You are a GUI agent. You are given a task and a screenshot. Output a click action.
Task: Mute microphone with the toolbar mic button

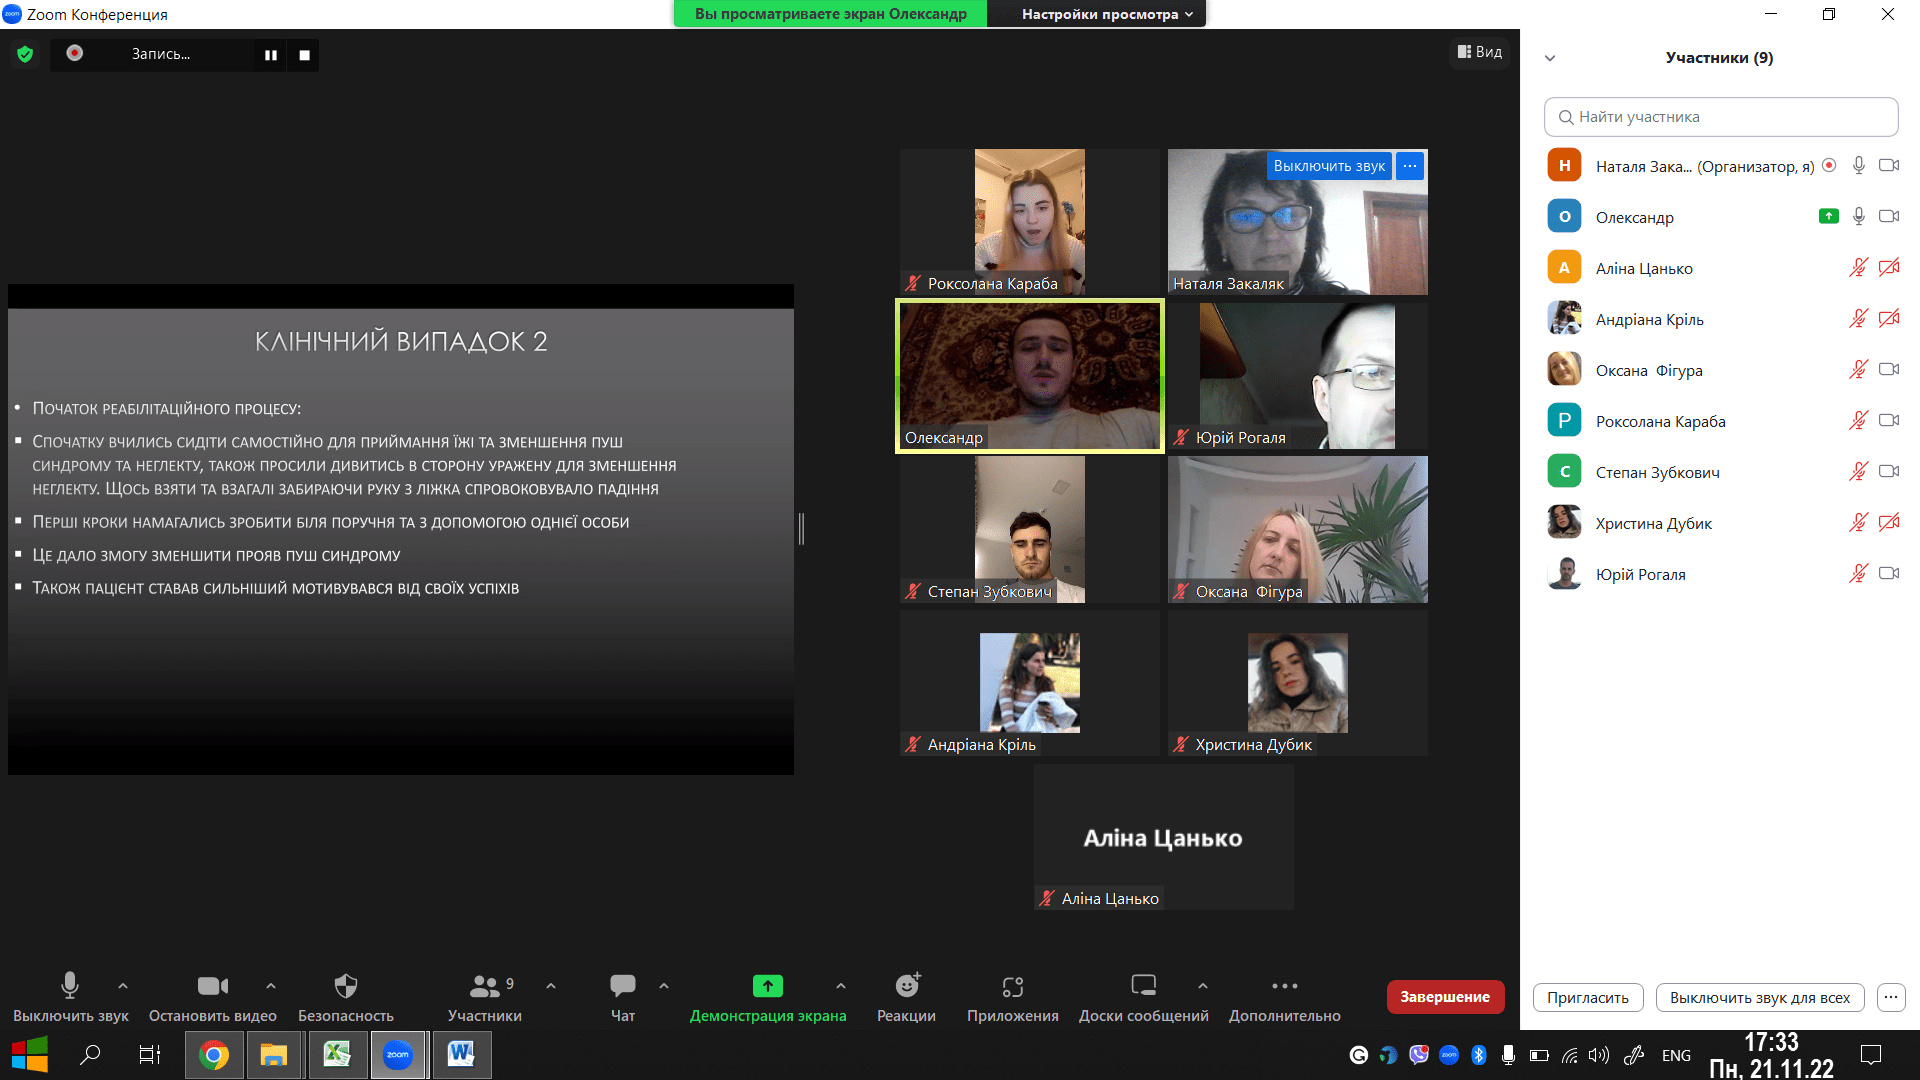(70, 986)
